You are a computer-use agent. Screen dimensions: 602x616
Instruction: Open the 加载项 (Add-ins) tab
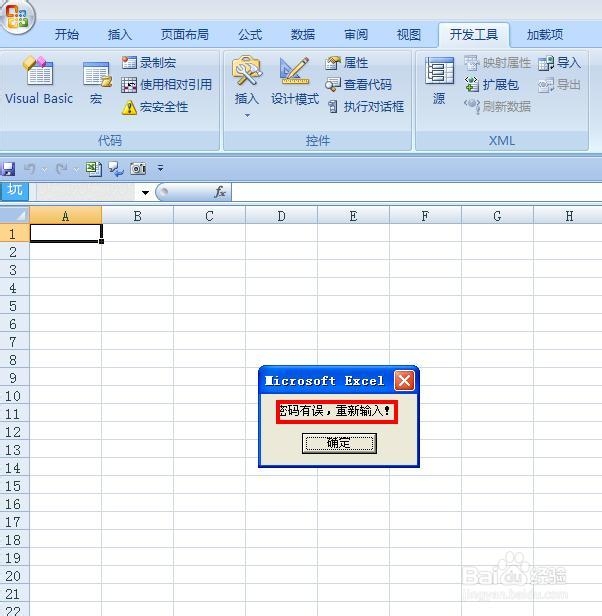pyautogui.click(x=545, y=35)
